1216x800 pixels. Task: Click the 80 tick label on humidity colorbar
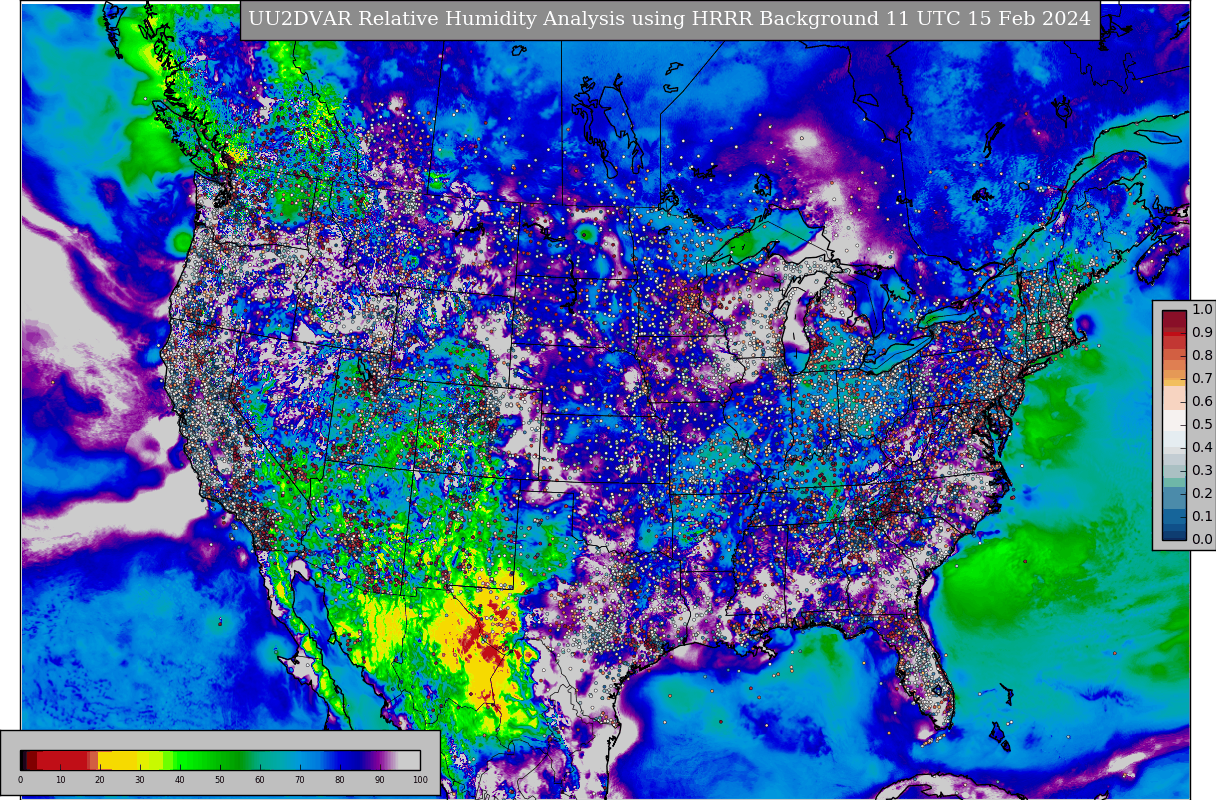[x=340, y=780]
